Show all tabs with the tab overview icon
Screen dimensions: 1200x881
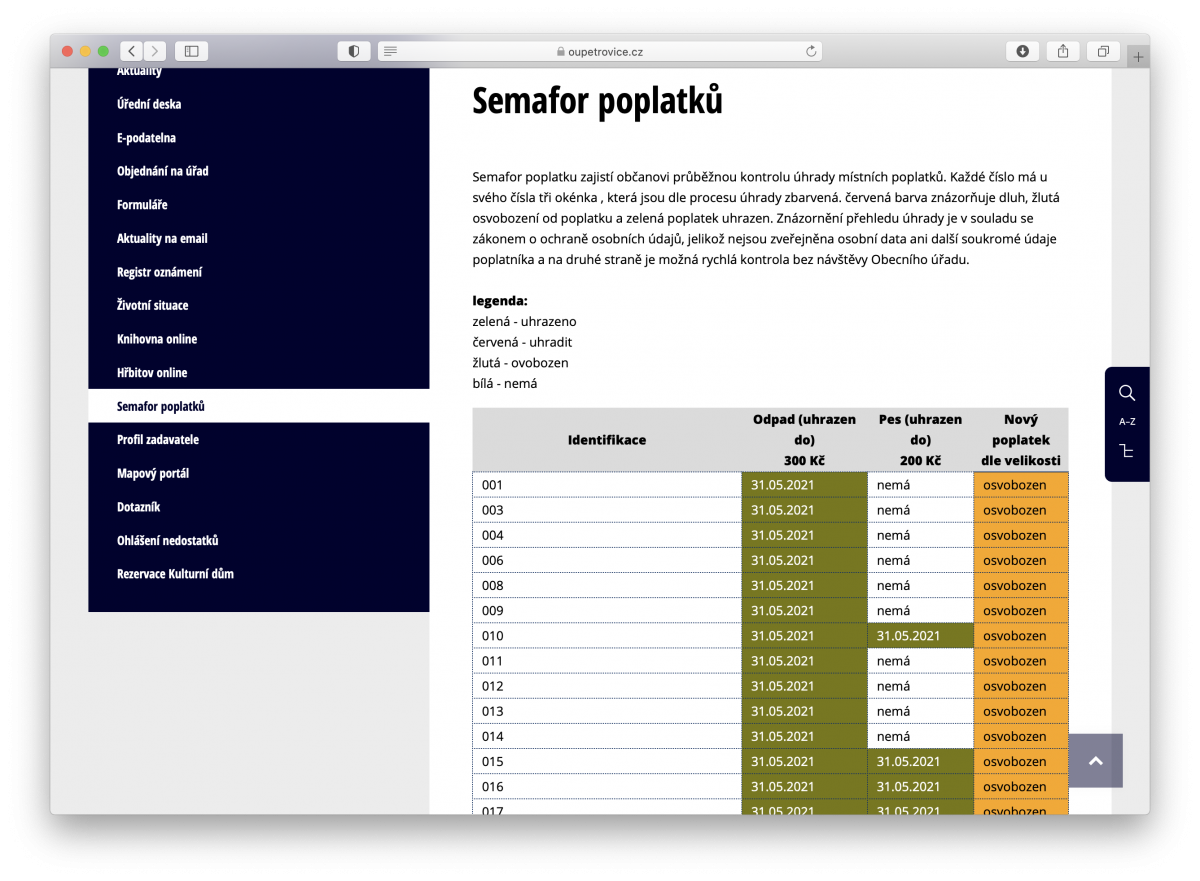point(1103,51)
